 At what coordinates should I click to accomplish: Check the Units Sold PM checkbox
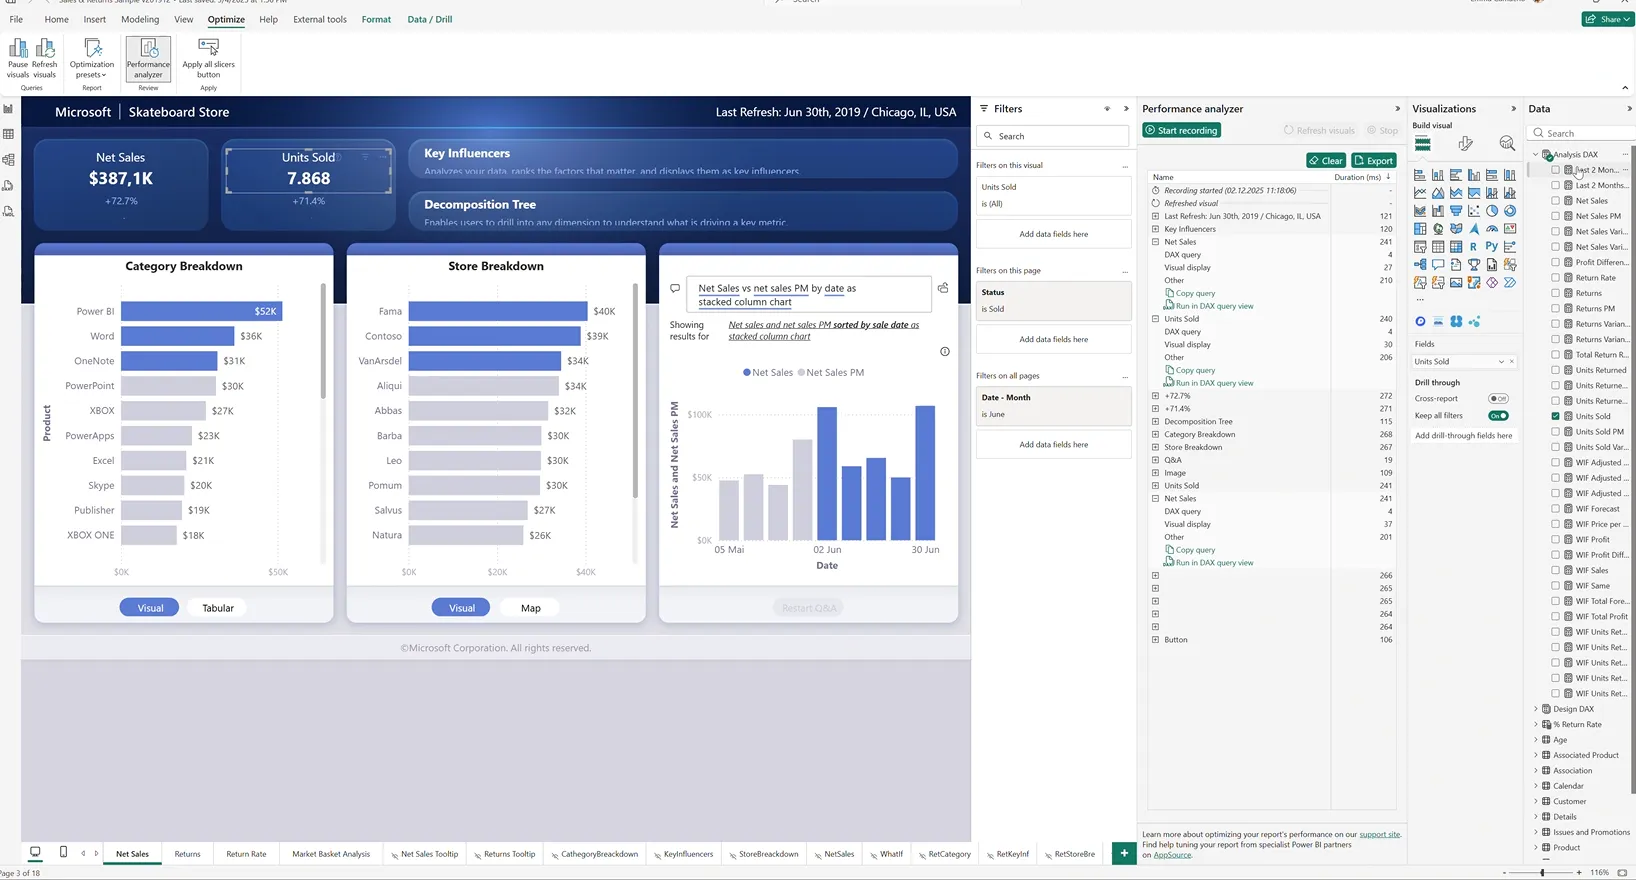click(1555, 432)
